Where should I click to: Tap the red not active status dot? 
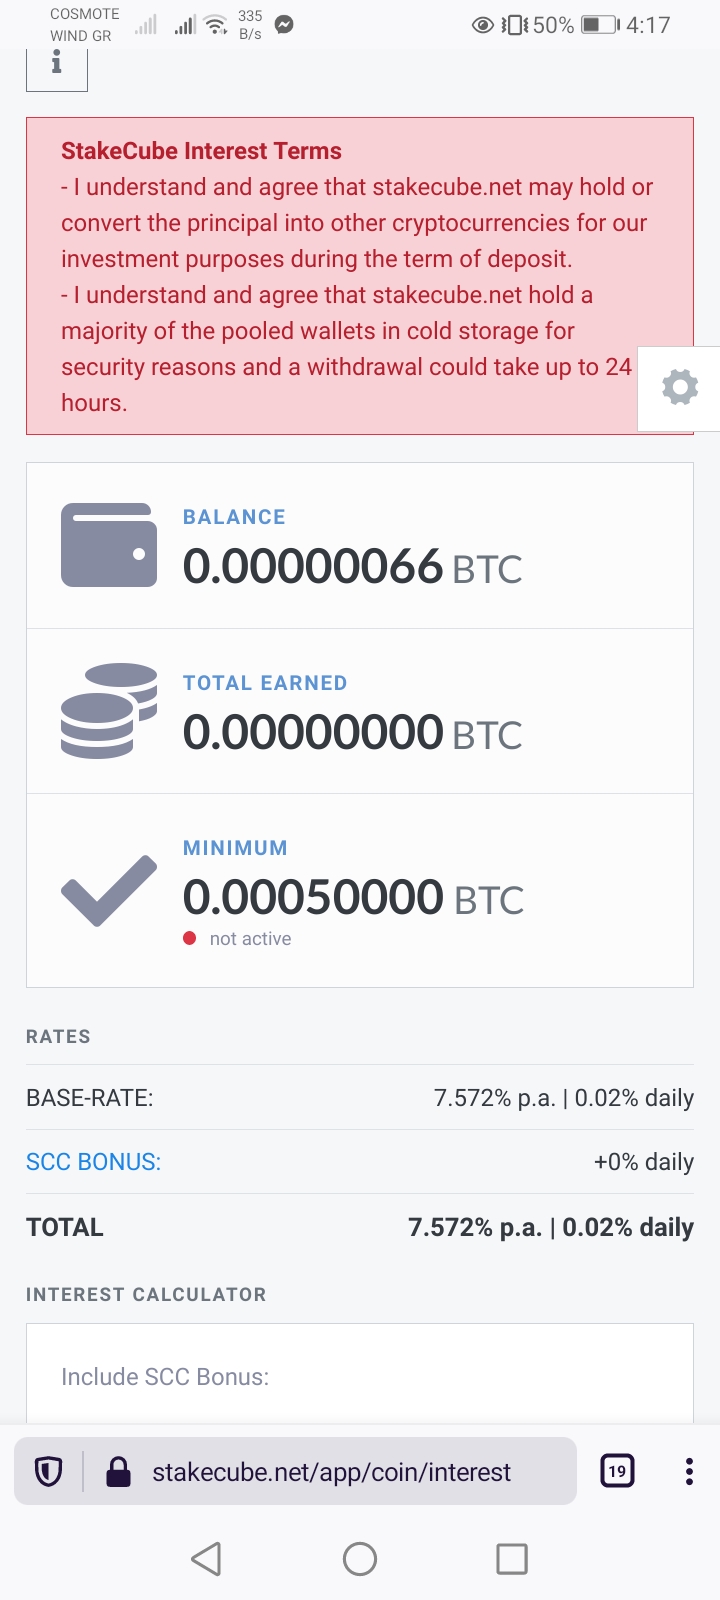190,938
